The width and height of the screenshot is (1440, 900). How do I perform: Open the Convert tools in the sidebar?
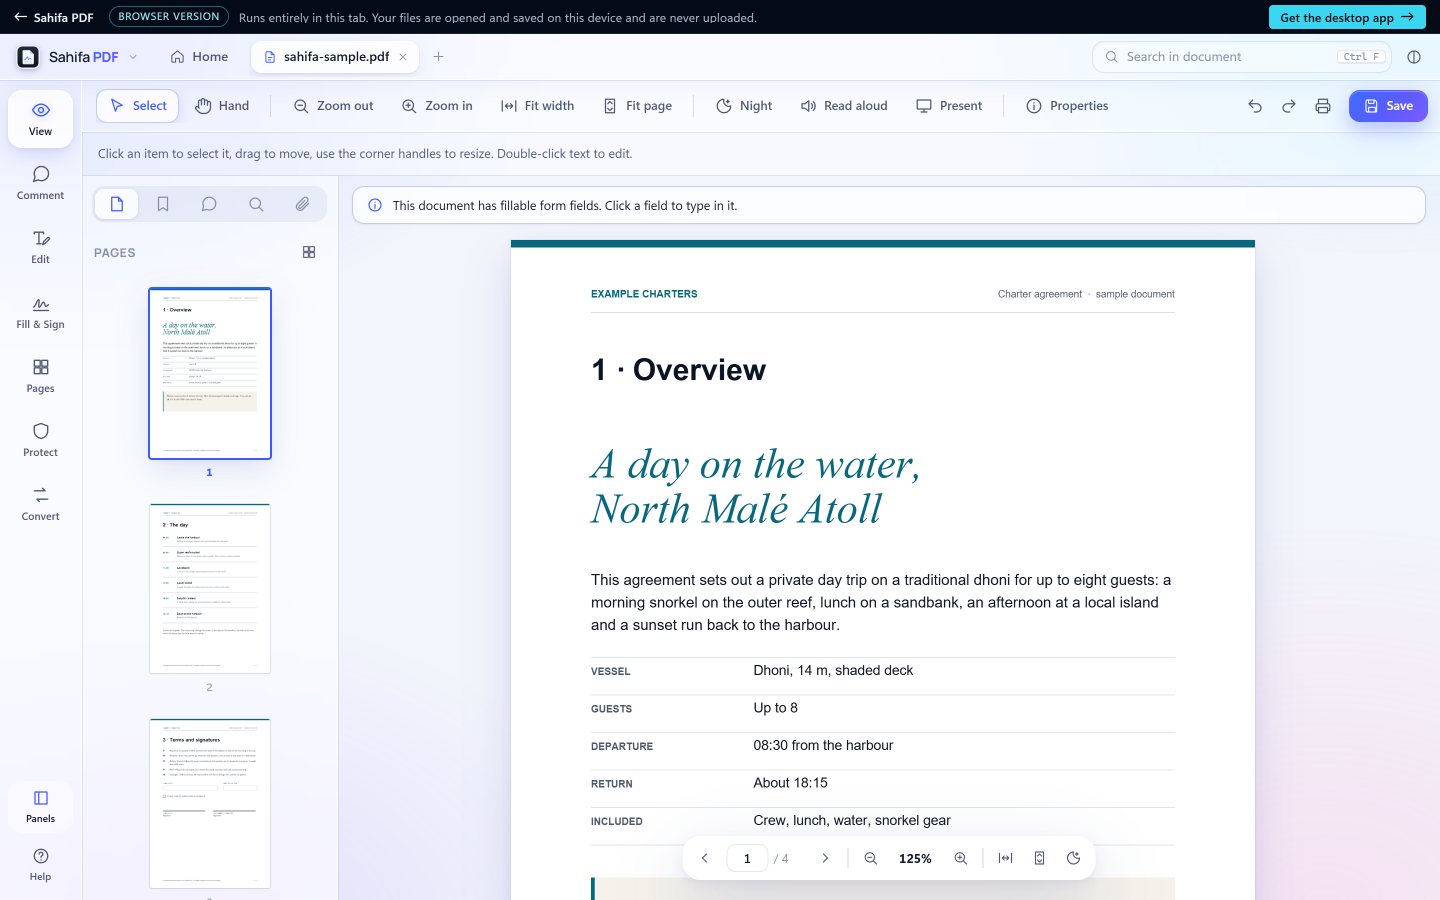[40, 504]
